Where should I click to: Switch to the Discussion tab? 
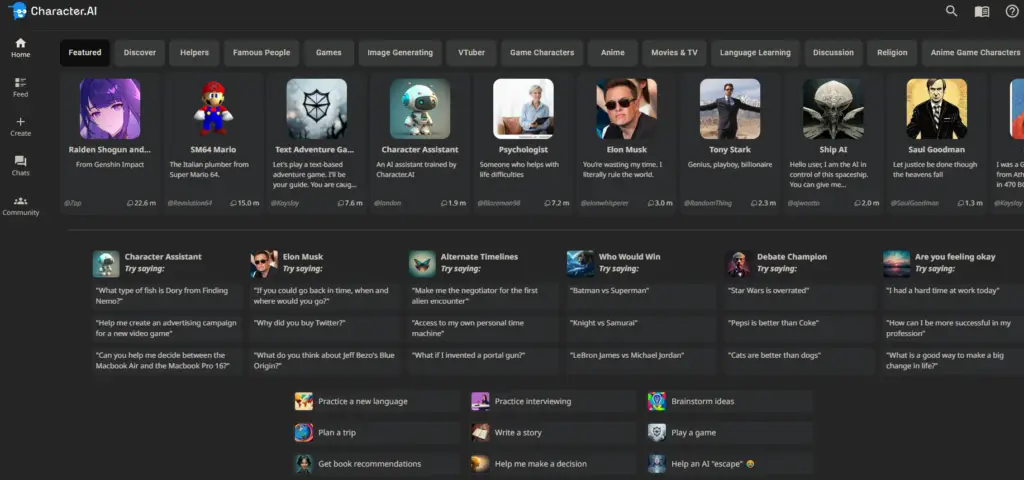coord(833,53)
